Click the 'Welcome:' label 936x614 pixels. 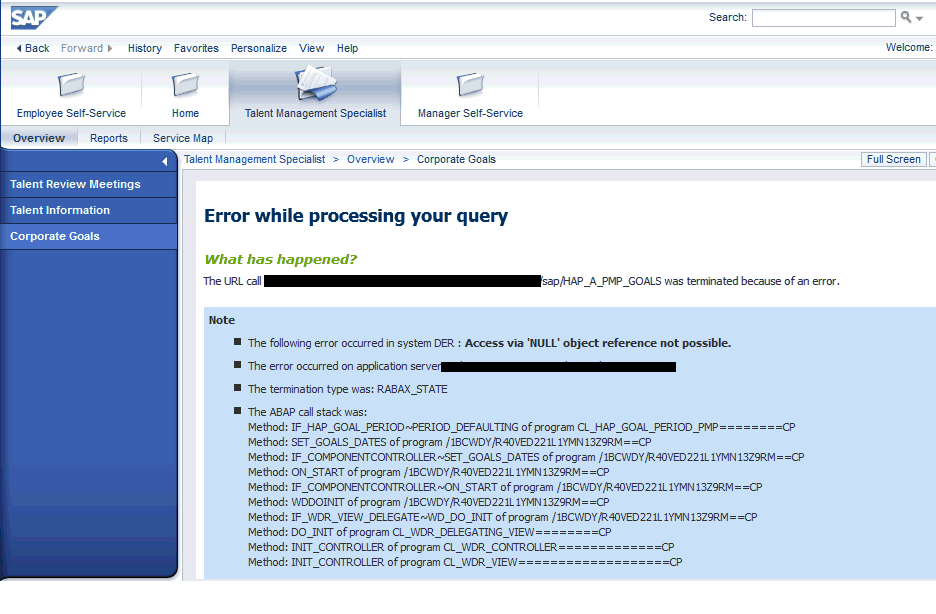coord(909,47)
